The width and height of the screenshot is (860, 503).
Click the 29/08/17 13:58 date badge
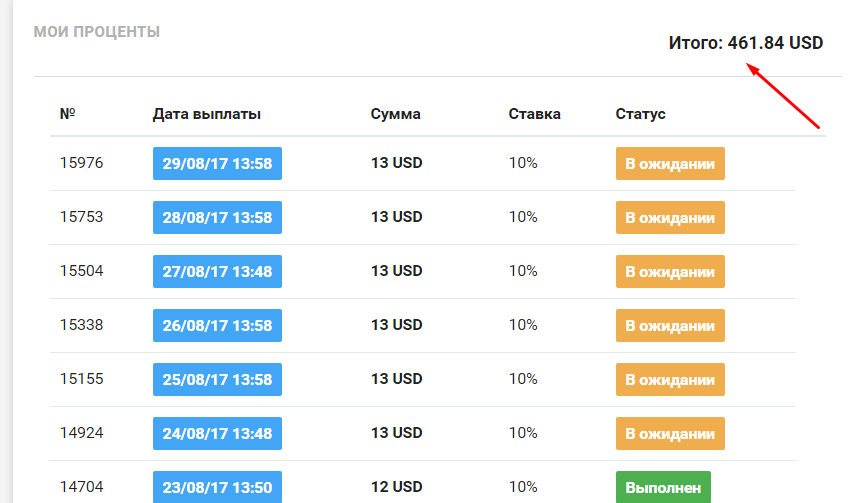pos(217,163)
